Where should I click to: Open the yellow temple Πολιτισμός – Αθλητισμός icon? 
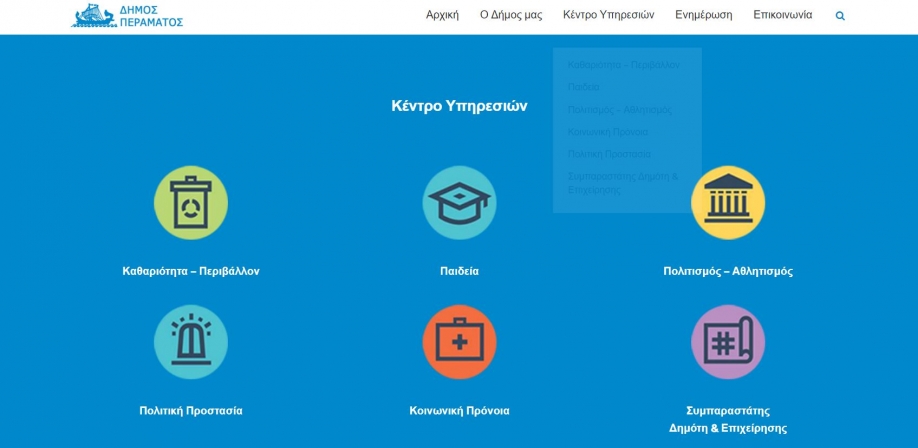(x=728, y=203)
